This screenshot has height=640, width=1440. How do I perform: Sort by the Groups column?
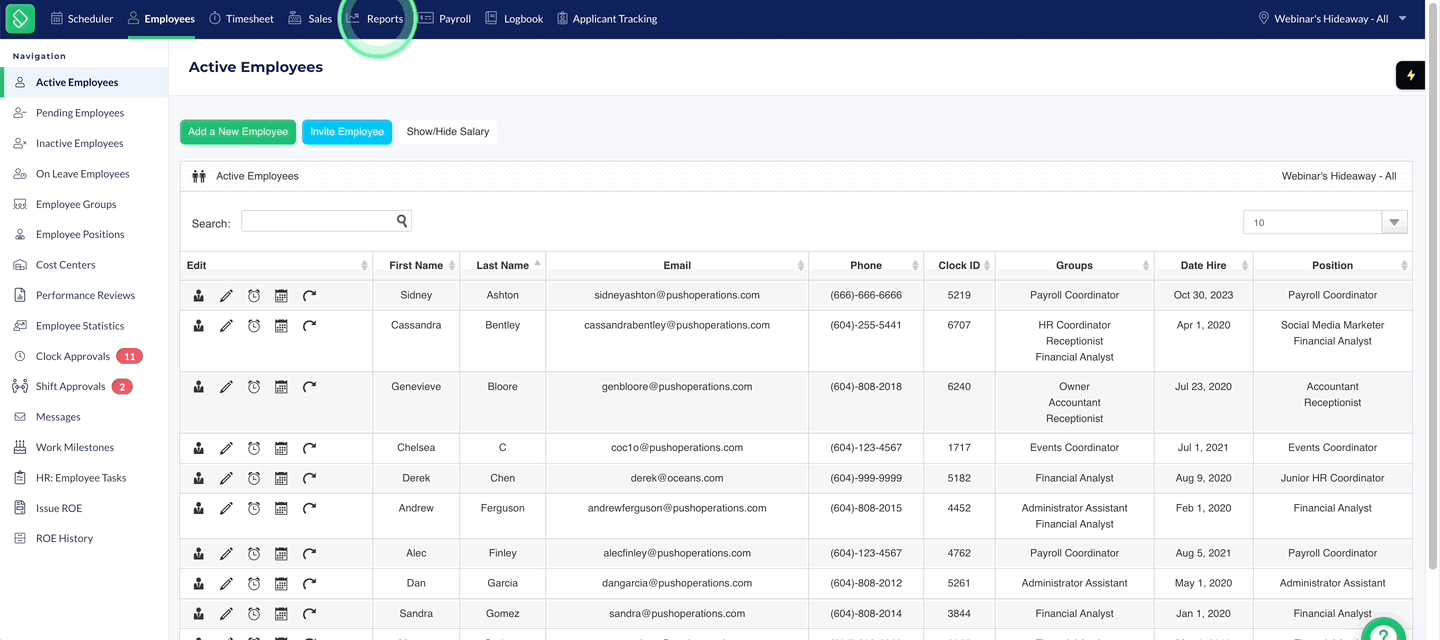[x=1074, y=265]
